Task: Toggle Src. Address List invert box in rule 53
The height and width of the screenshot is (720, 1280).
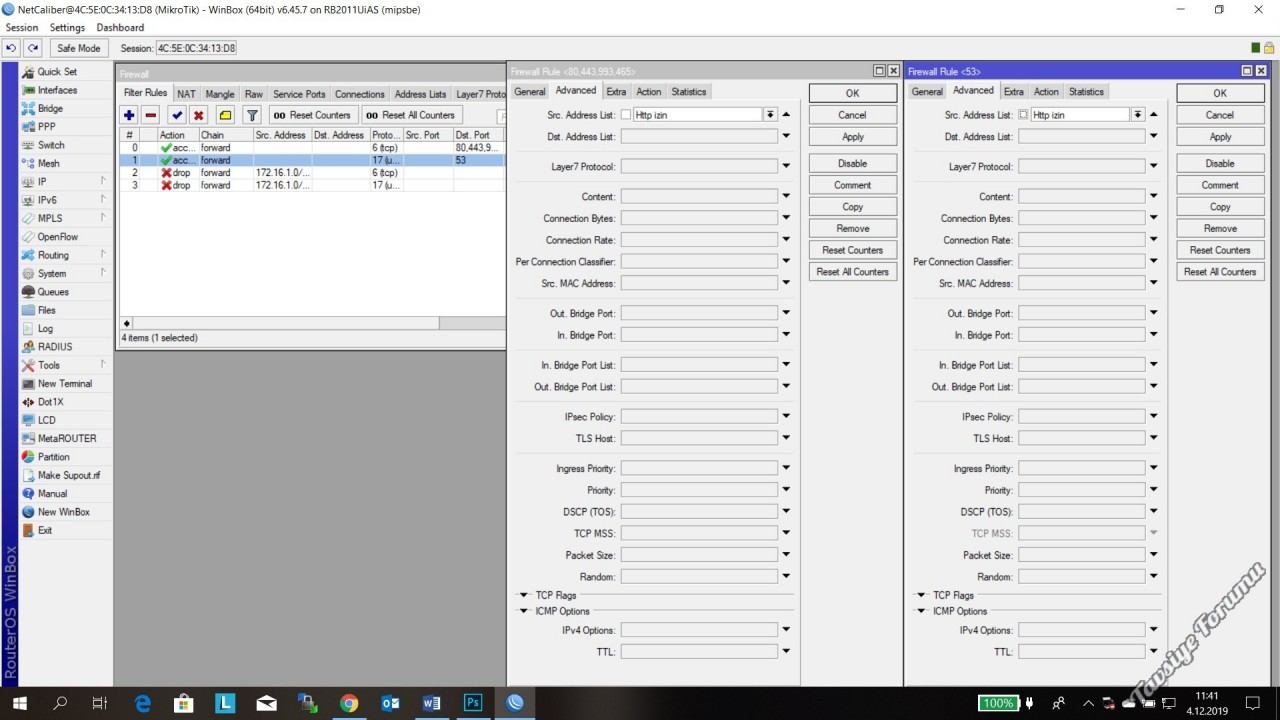Action: click(x=1023, y=115)
